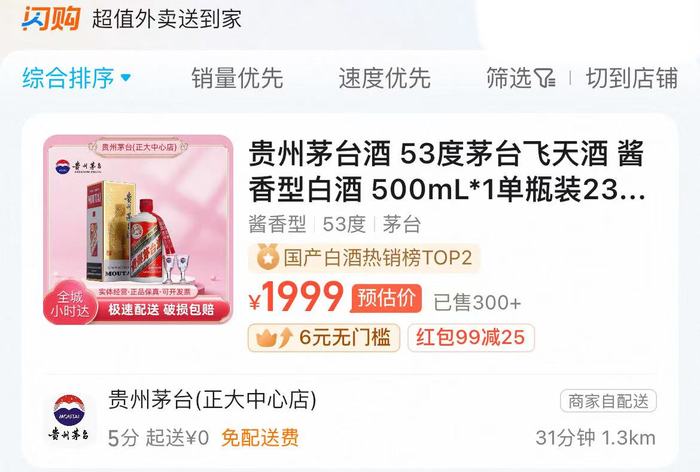The height and width of the screenshot is (472, 700).
Task: Open the 筛选 filter funnel icon
Action: coord(545,78)
